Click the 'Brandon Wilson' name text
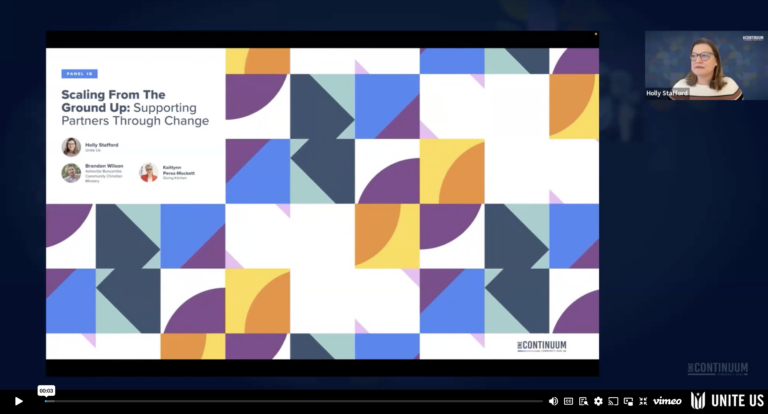 point(104,166)
